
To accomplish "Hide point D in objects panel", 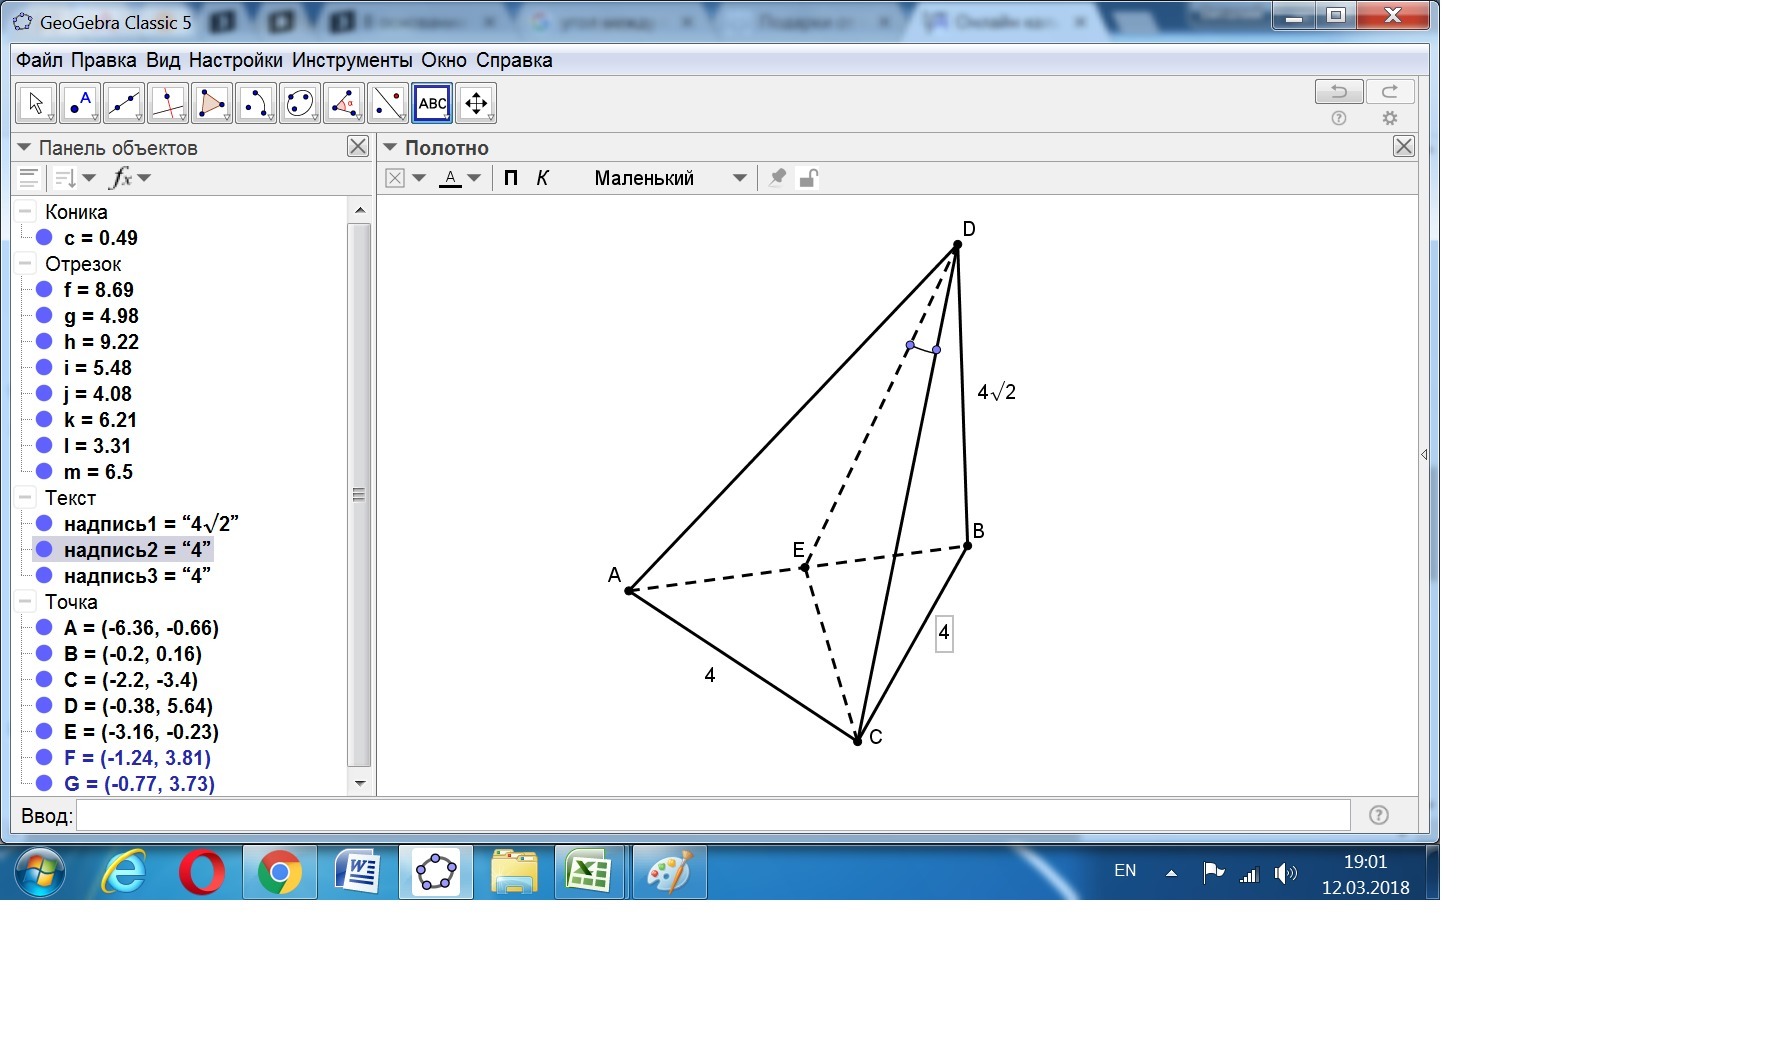I will coord(44,706).
